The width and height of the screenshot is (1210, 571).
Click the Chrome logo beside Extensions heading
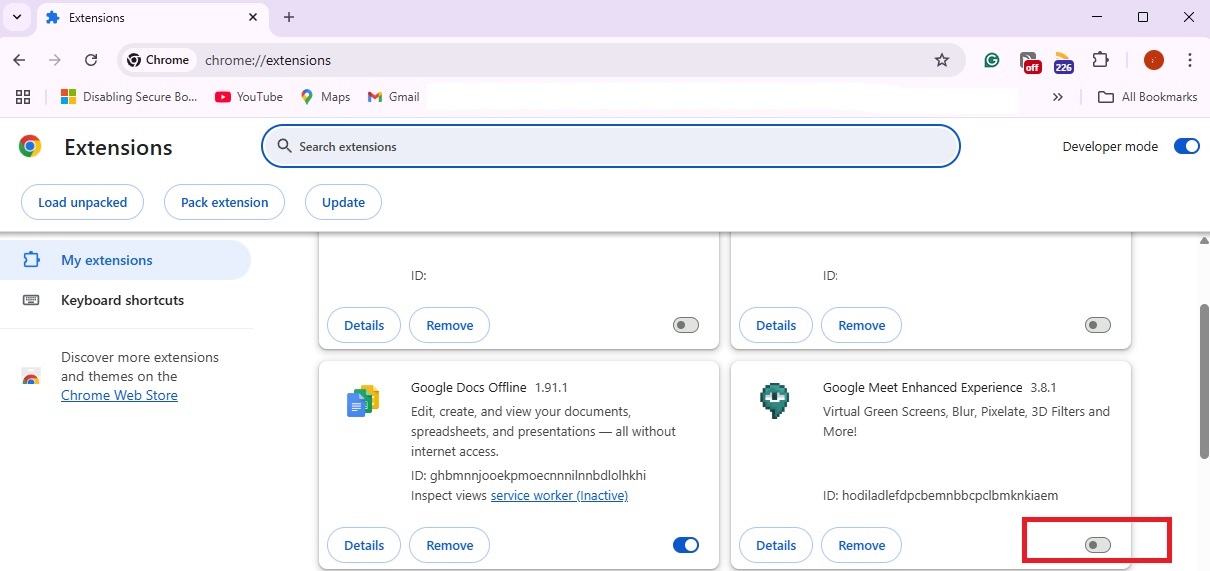click(30, 147)
